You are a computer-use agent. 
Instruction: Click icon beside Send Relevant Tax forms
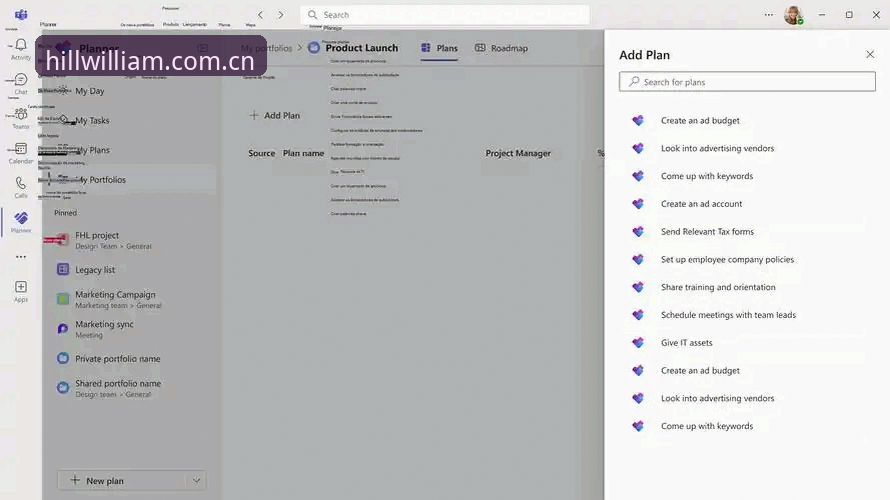639,232
